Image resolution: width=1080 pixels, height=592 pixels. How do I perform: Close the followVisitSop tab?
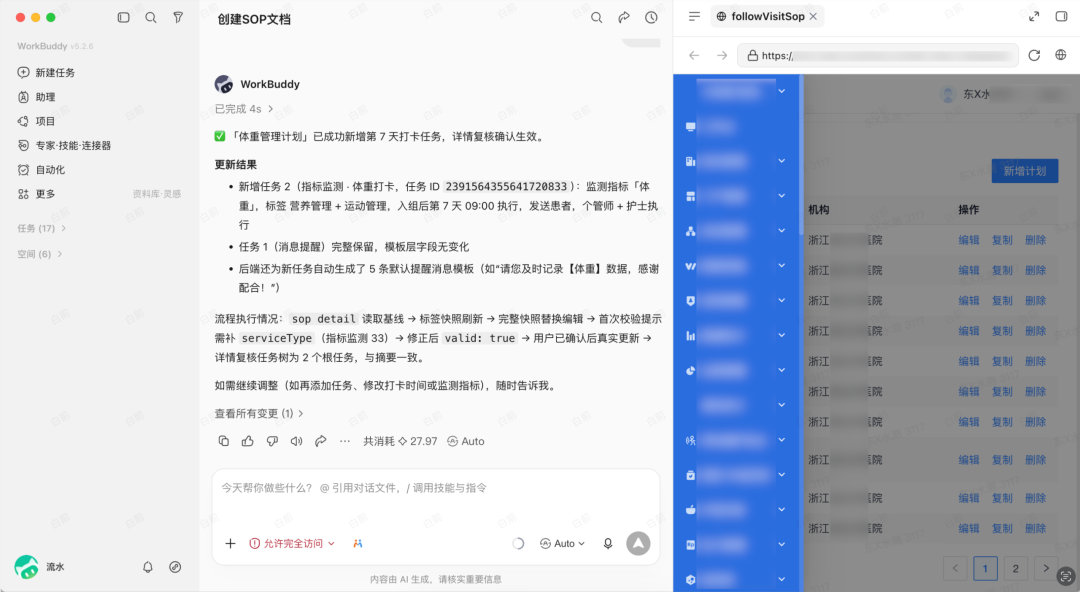pyautogui.click(x=813, y=17)
